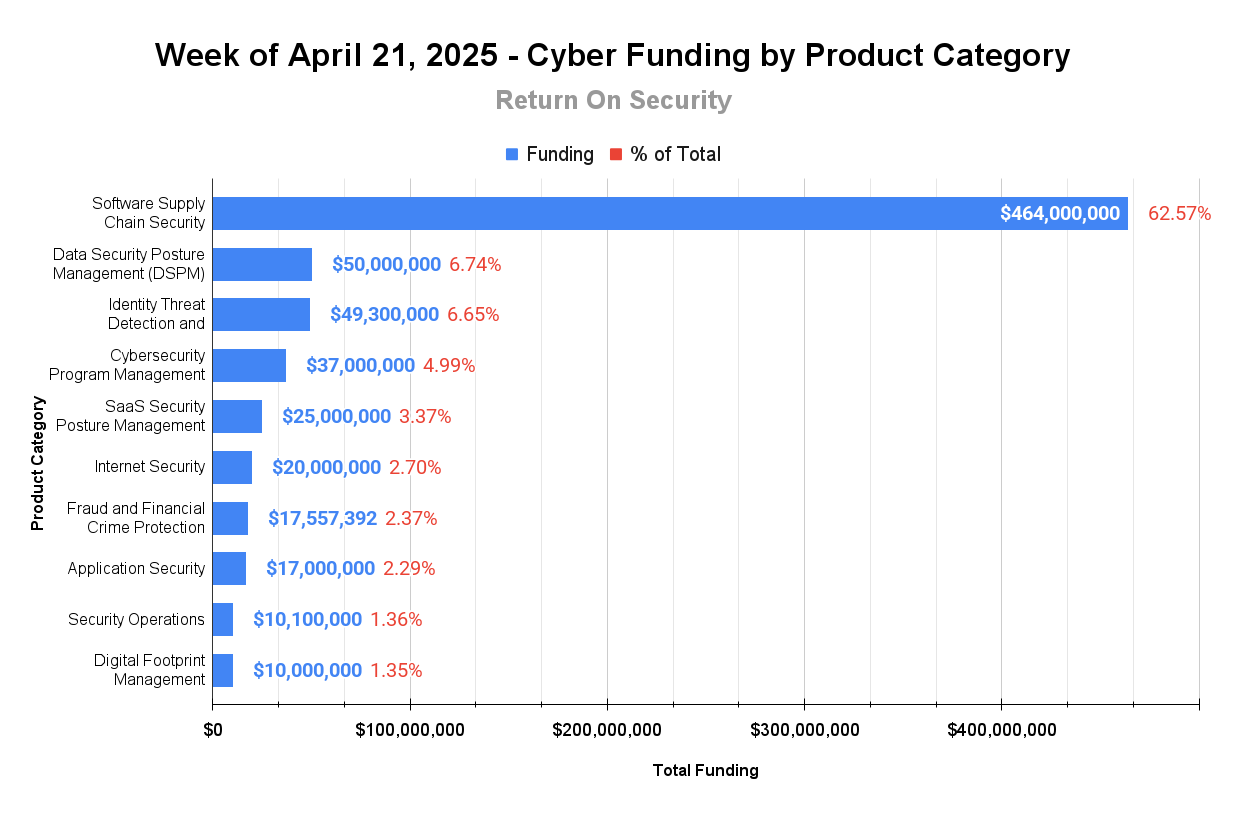Viewport: 1239px width, 818px height.
Task: Click the 62.57% percentage label
Action: coord(1179,213)
